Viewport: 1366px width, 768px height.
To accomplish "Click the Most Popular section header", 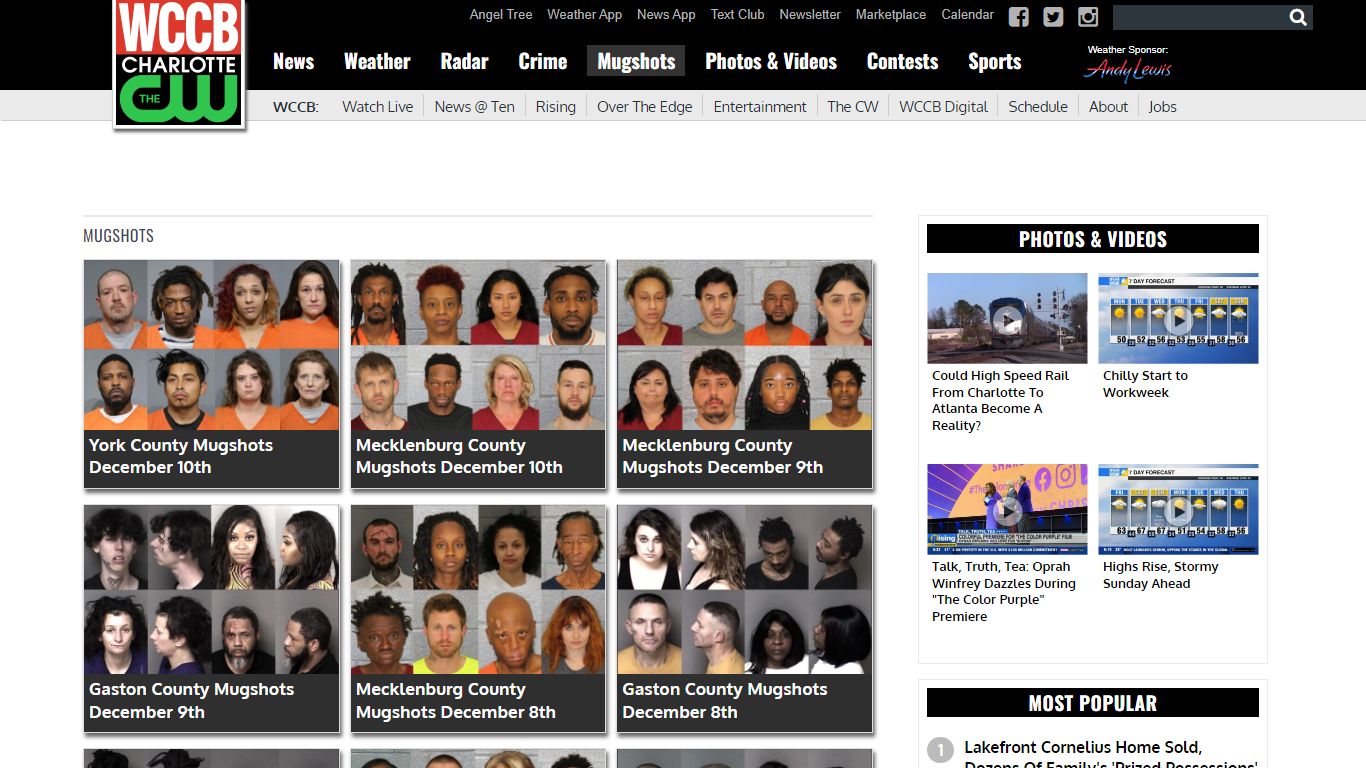I will pyautogui.click(x=1093, y=703).
